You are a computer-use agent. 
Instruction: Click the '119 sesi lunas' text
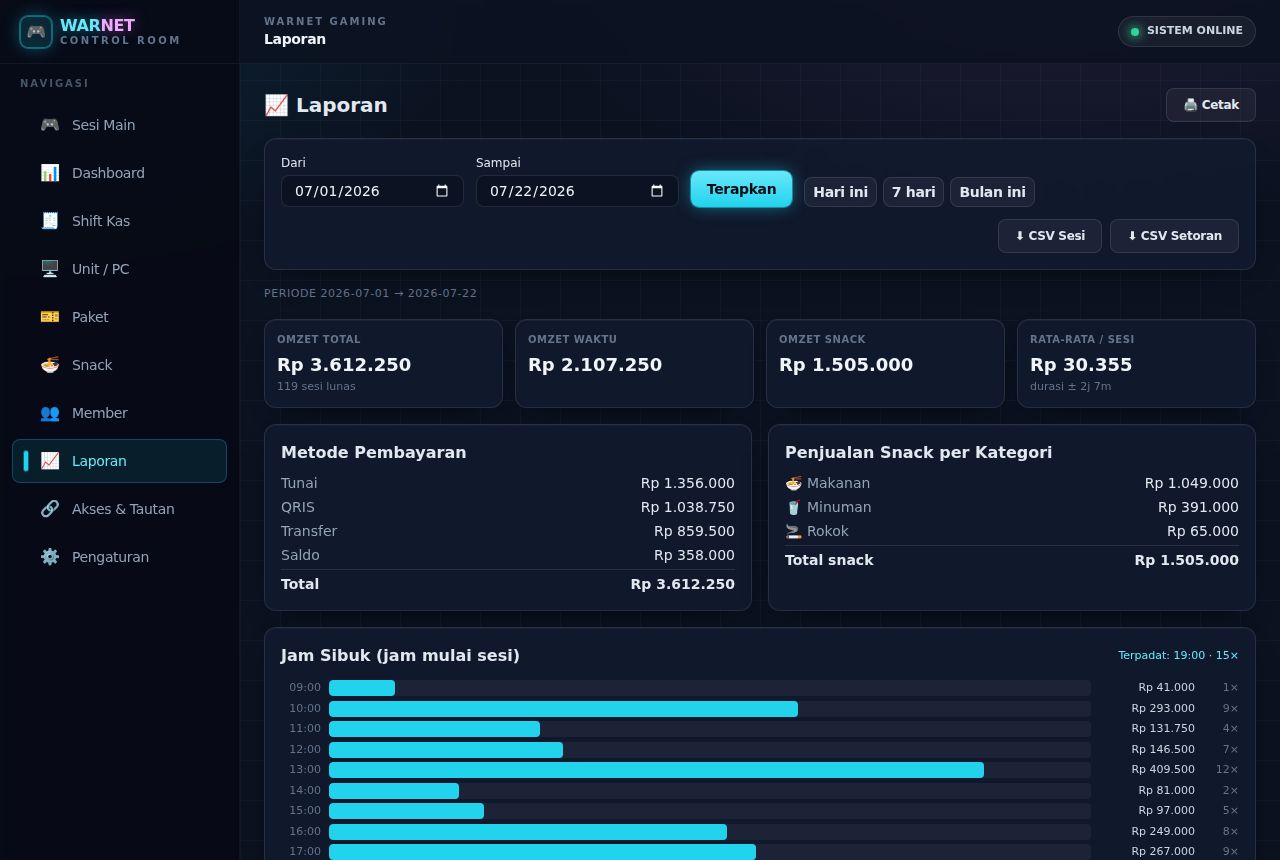(316, 386)
